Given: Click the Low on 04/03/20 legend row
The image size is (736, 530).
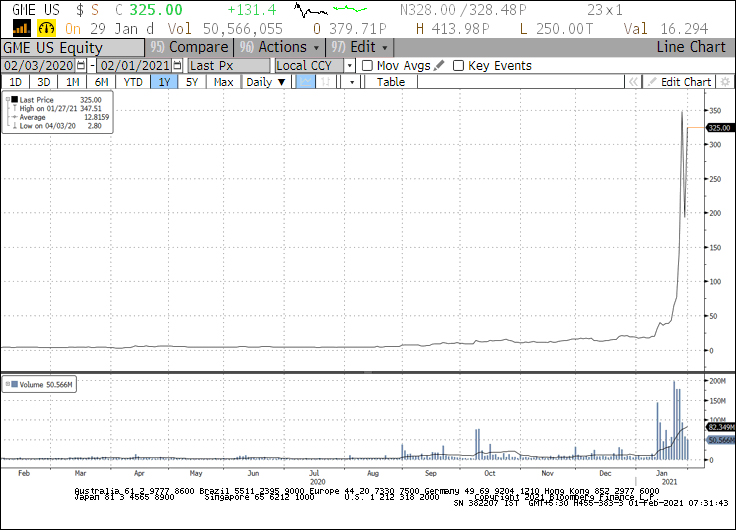Looking at the screenshot, I should pos(57,126).
